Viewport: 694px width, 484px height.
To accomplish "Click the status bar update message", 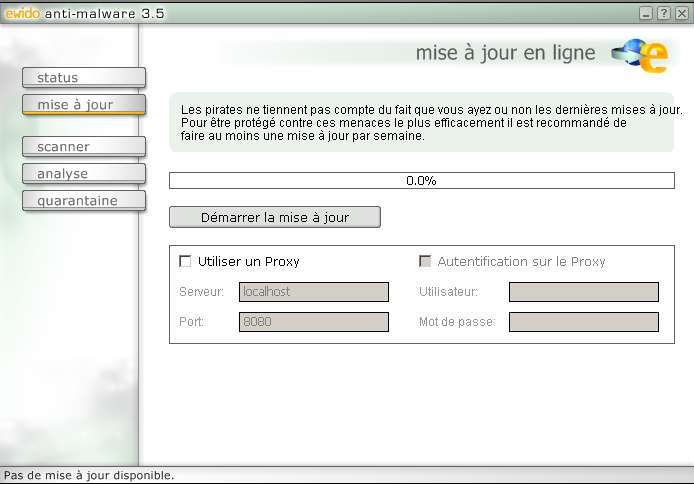I will click(x=89, y=476).
